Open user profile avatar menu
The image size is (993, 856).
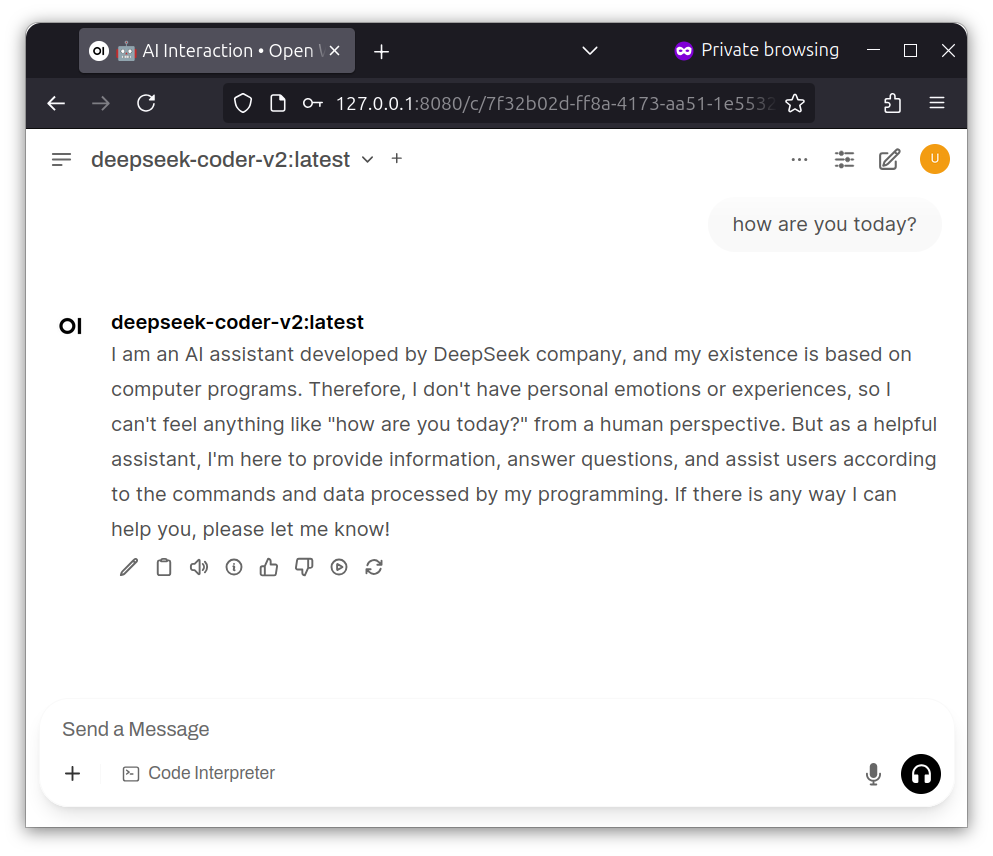(935, 159)
